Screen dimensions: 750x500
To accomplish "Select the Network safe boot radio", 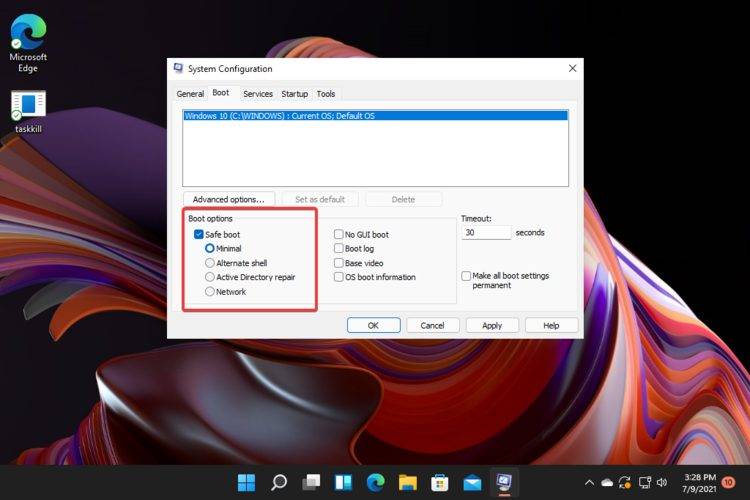I will [209, 292].
